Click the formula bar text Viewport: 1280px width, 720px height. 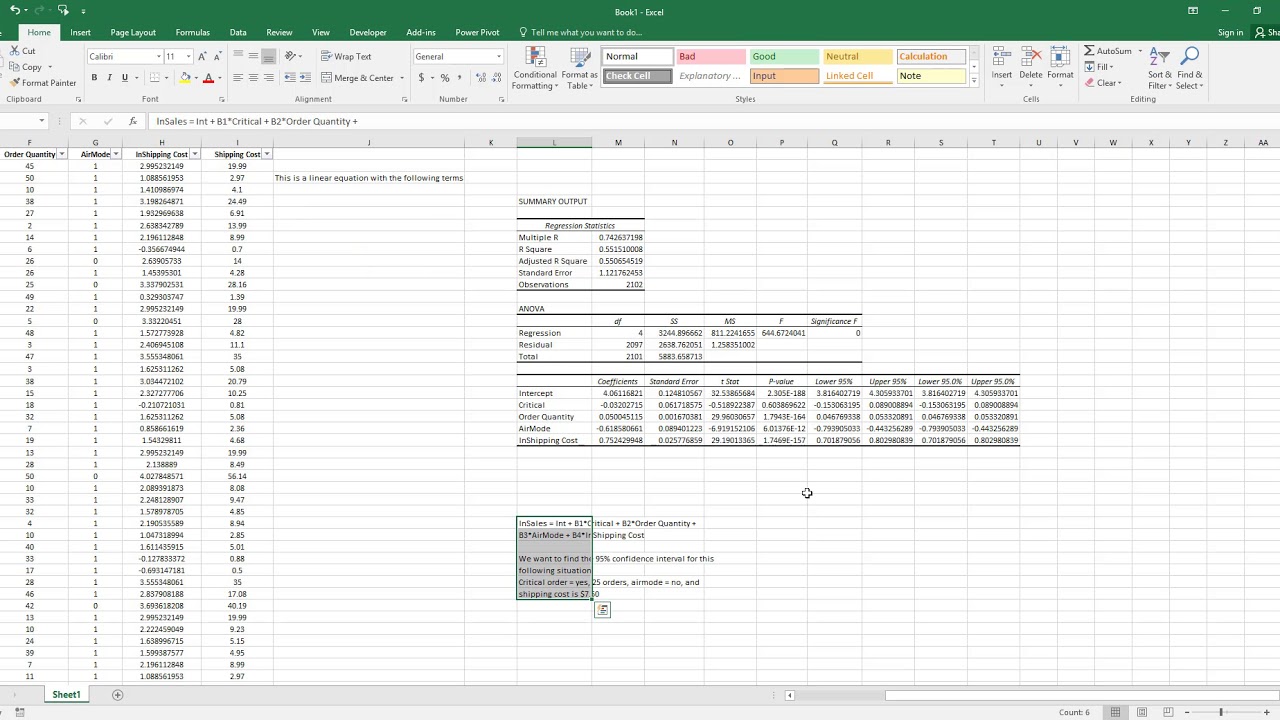[x=257, y=121]
